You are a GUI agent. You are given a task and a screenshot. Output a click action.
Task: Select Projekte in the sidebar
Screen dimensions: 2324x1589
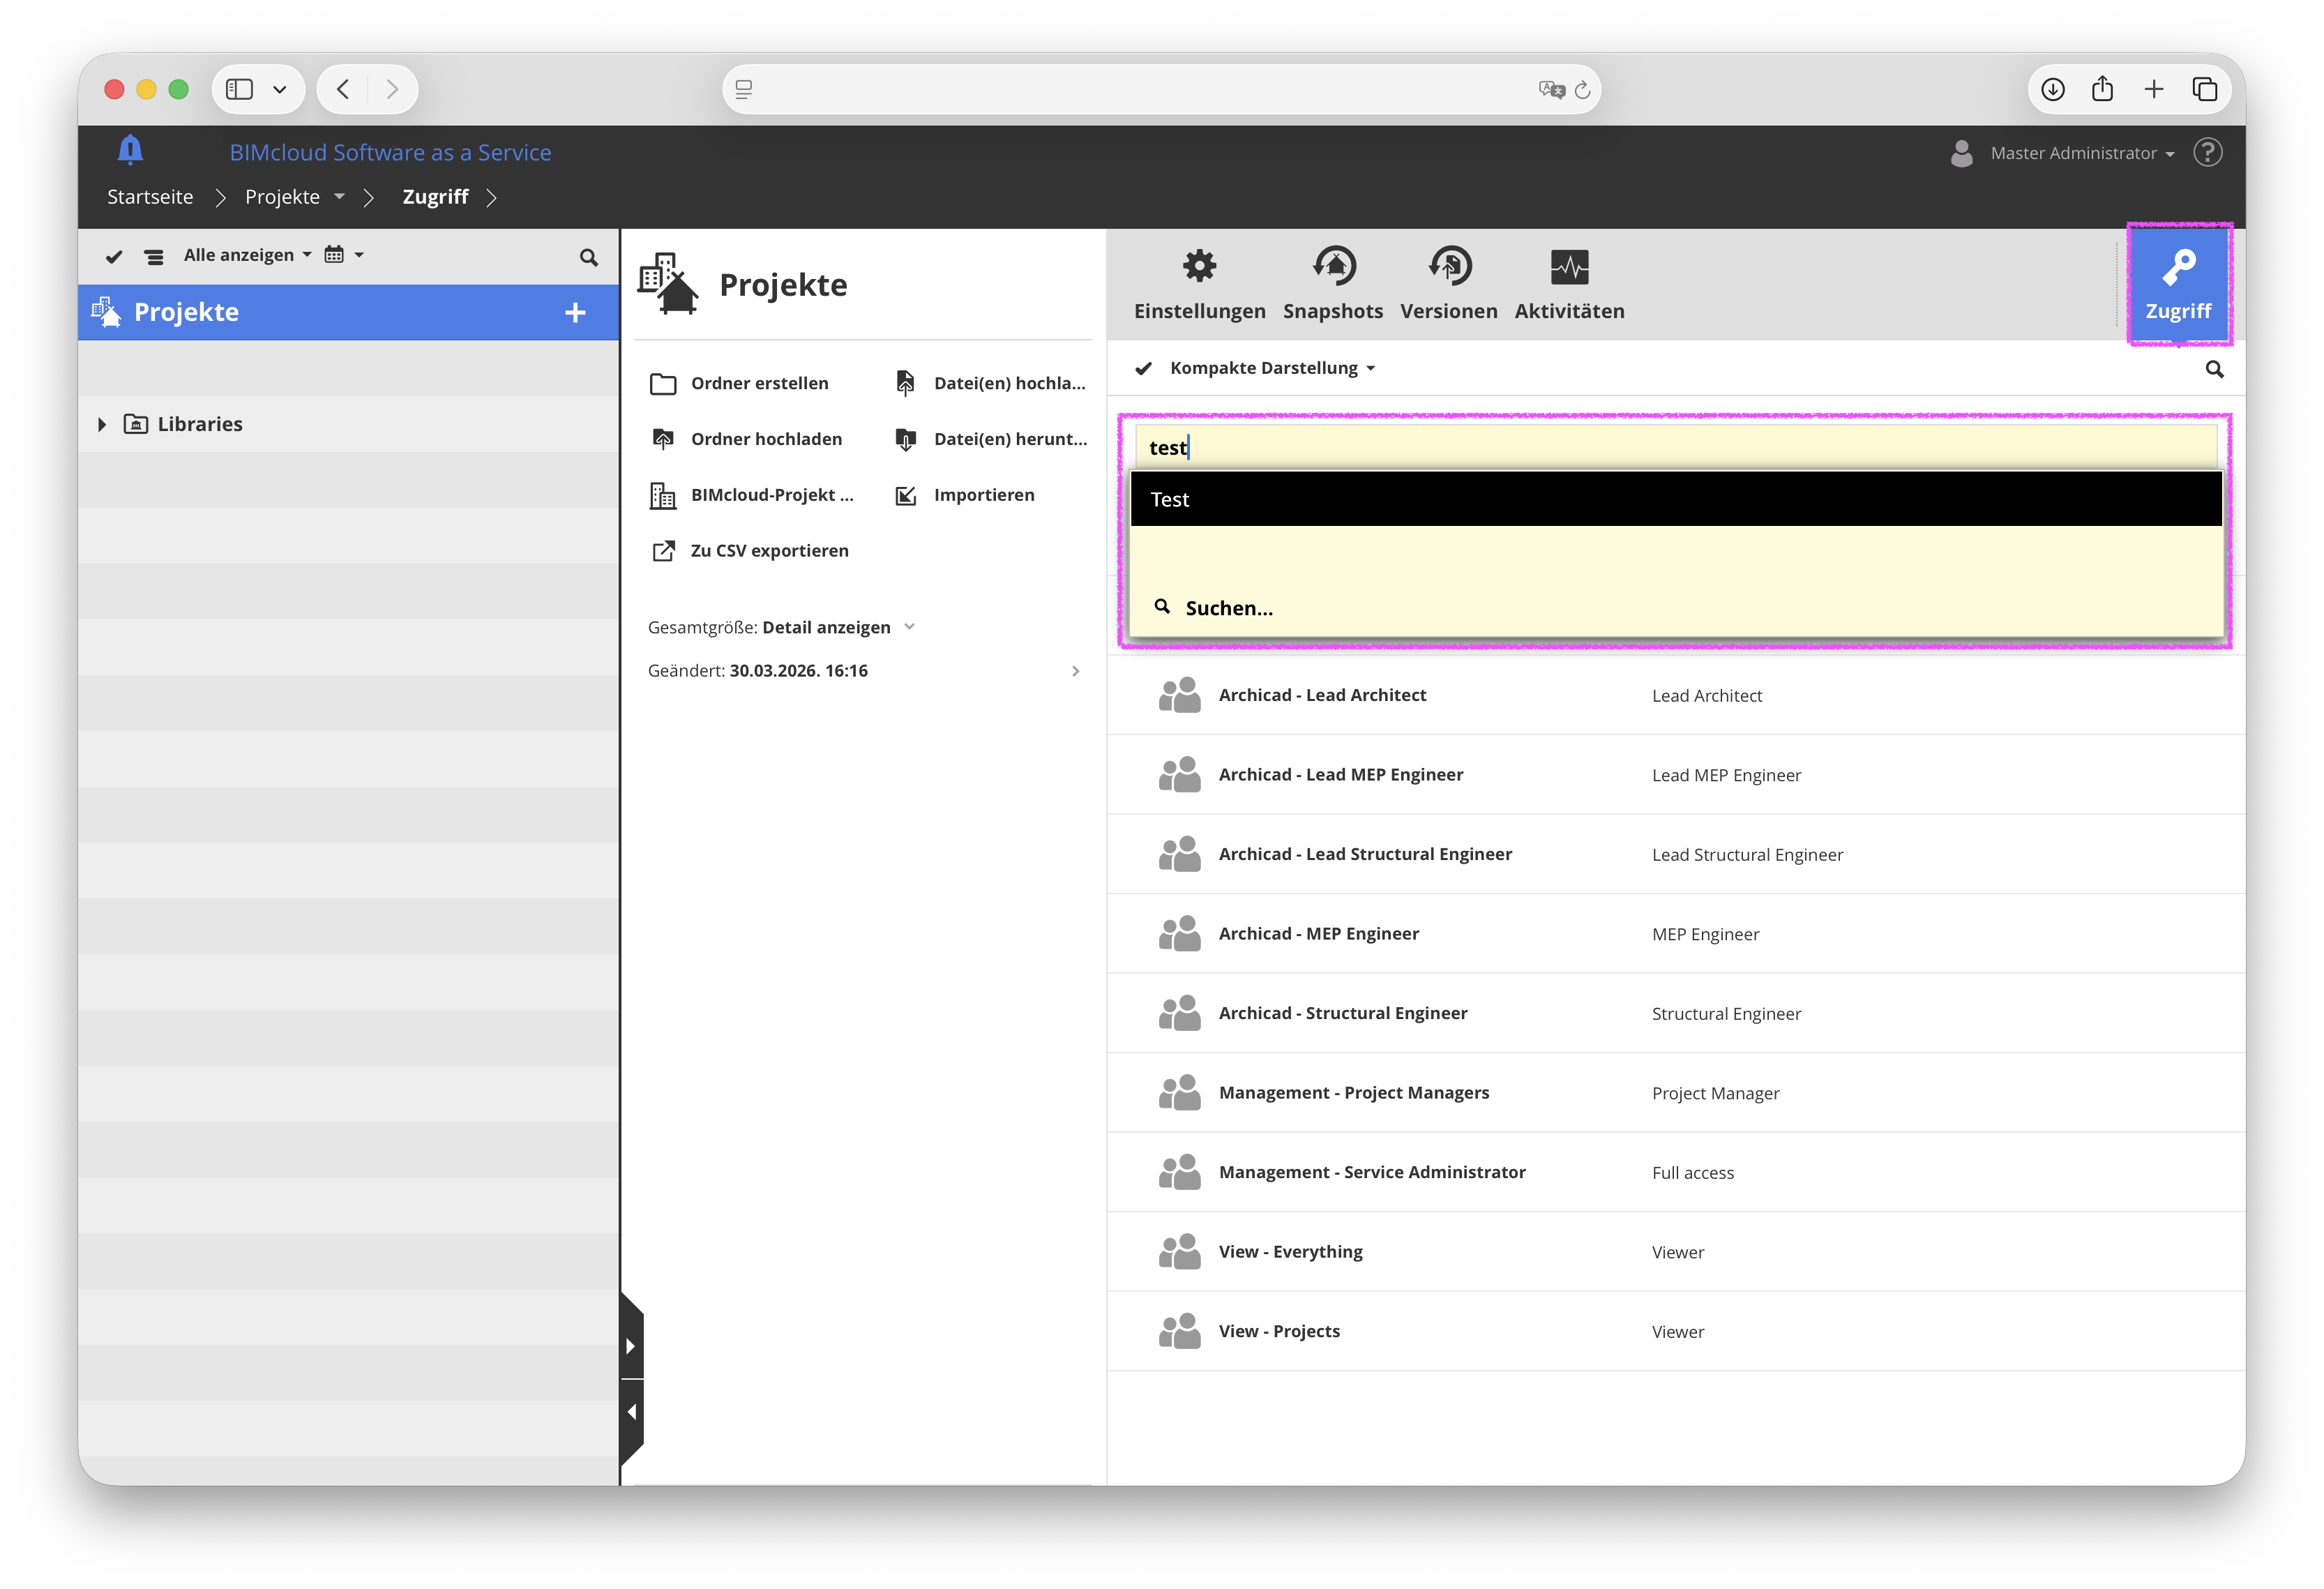tap(348, 313)
